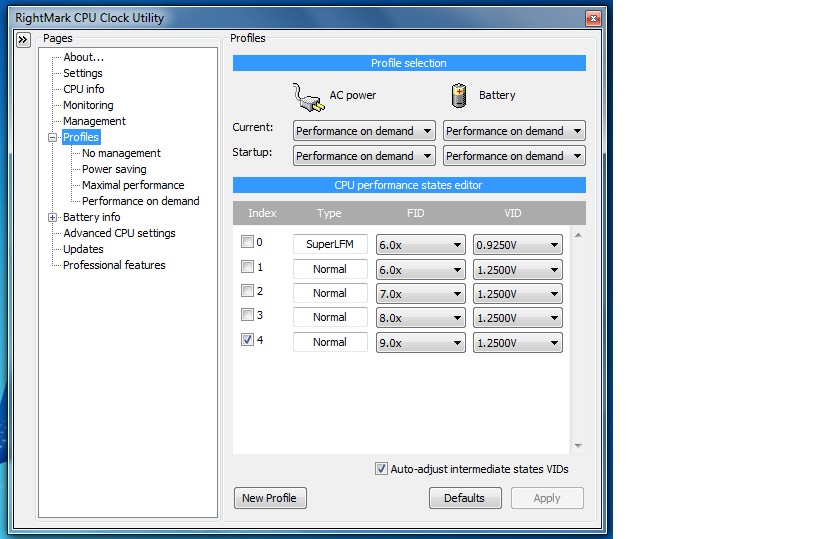Click the VID column header
This screenshot has width=819, height=539.
[513, 213]
